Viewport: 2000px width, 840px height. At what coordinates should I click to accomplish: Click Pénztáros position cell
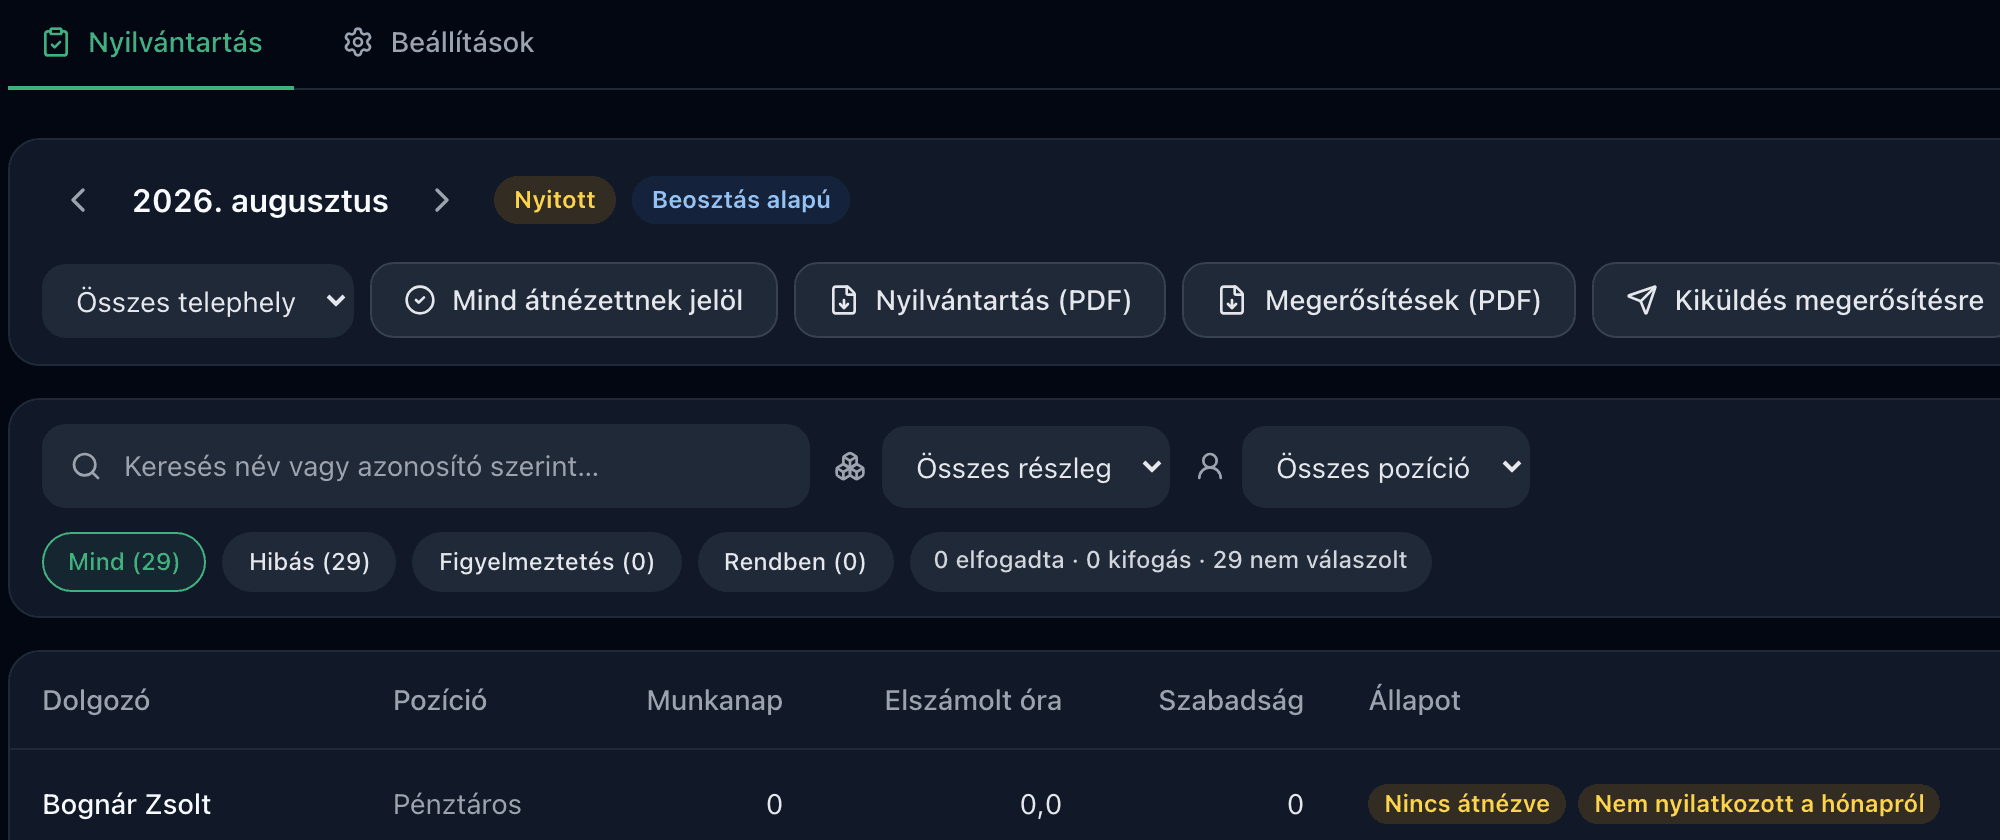click(x=457, y=804)
